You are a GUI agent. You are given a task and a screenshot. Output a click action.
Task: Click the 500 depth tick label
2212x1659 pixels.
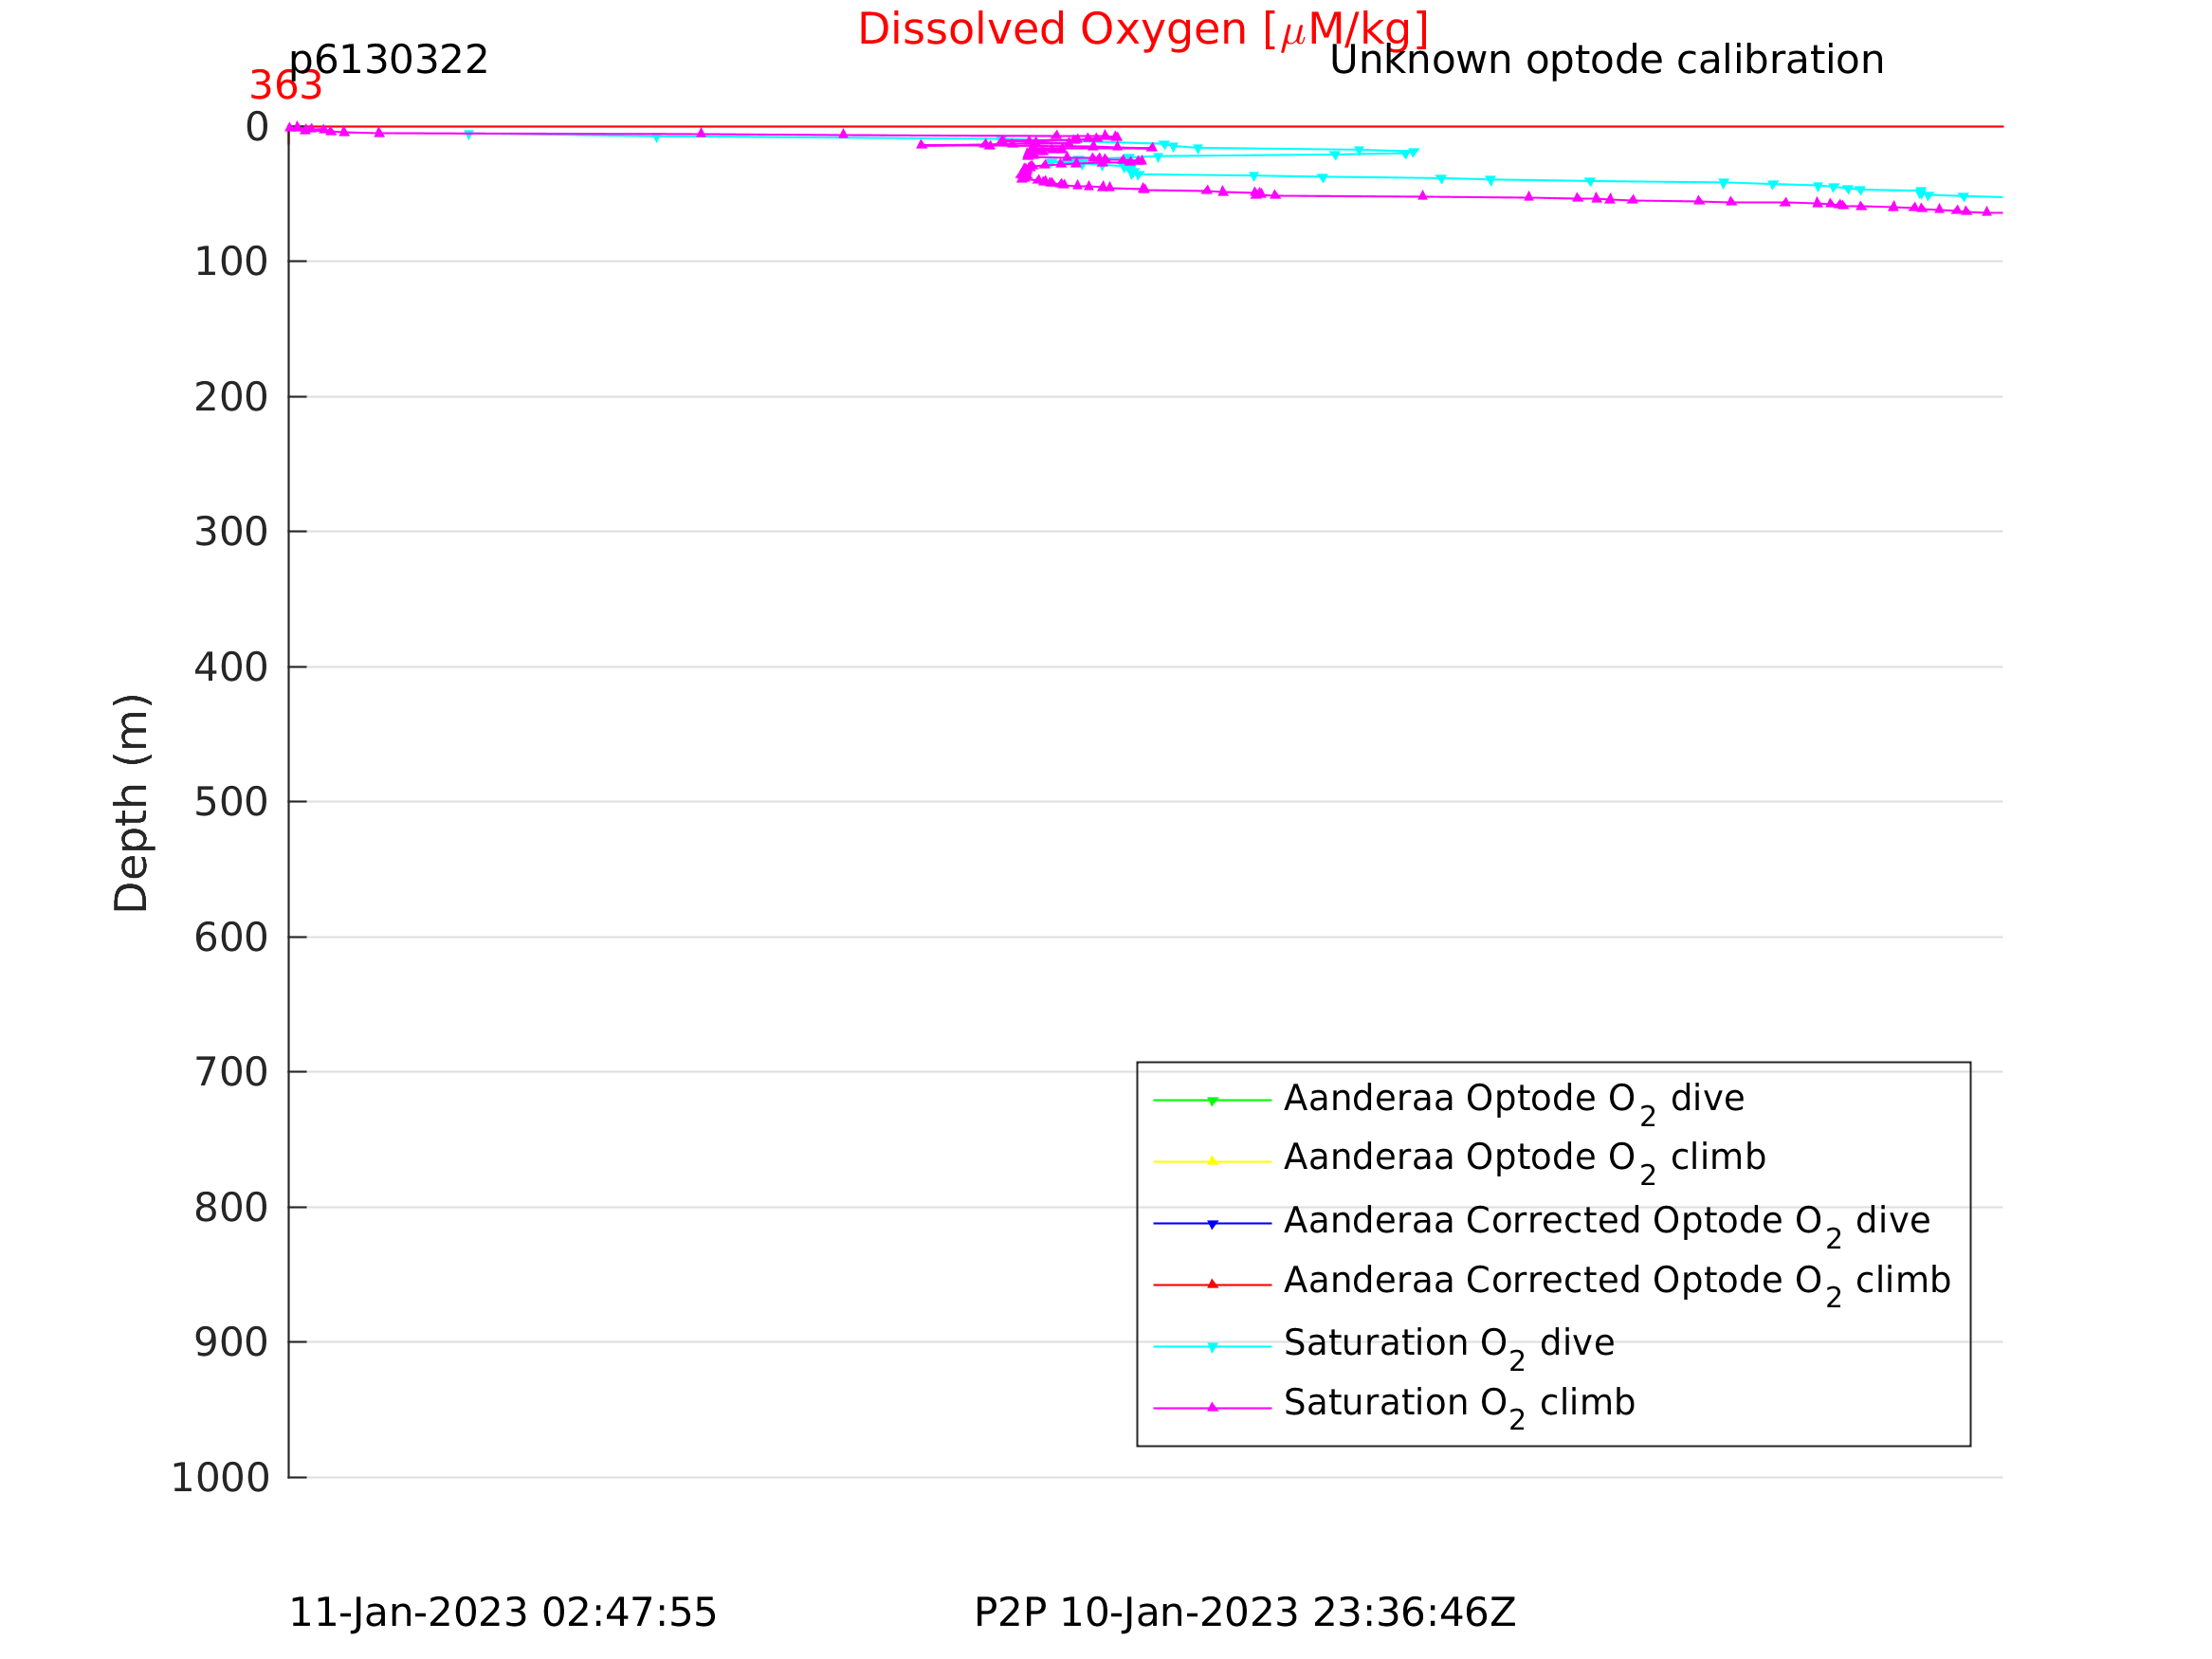pyautogui.click(x=231, y=802)
